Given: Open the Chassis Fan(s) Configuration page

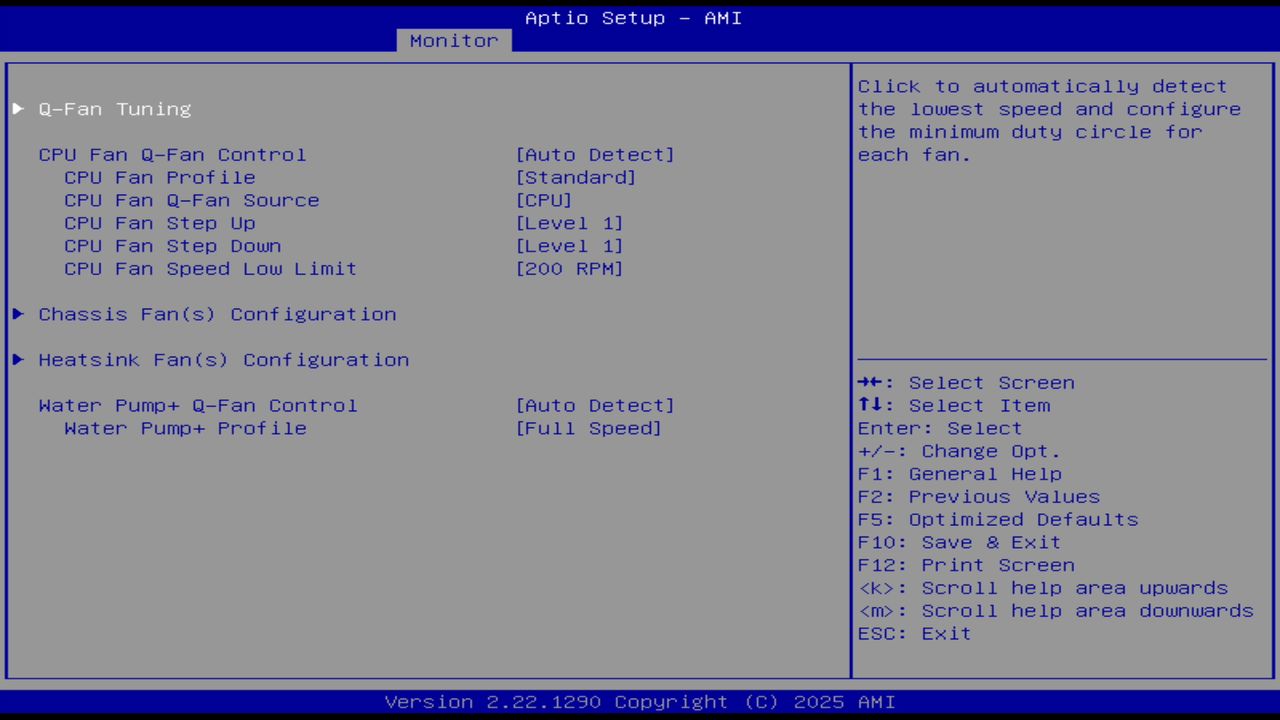Looking at the screenshot, I should pos(217,314).
